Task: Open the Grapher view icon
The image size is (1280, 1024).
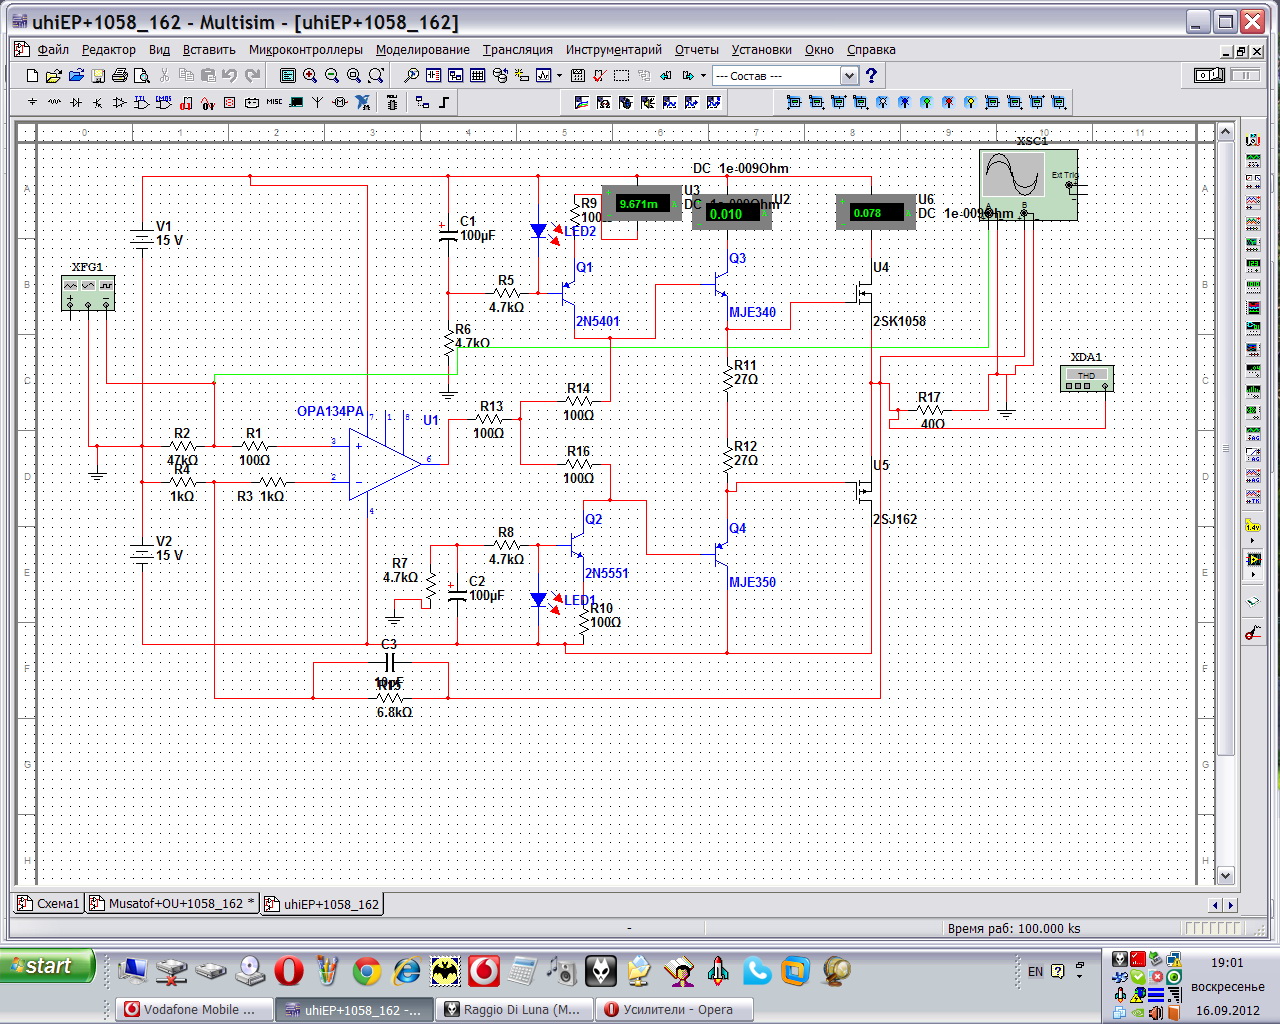Action: click(544, 76)
